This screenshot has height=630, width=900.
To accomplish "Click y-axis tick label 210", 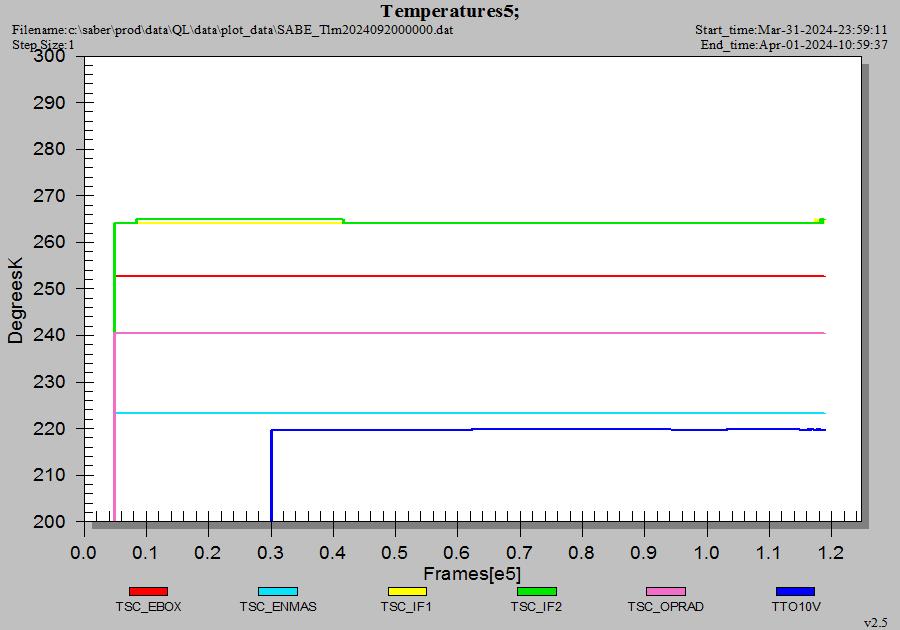I will click(x=49, y=475).
